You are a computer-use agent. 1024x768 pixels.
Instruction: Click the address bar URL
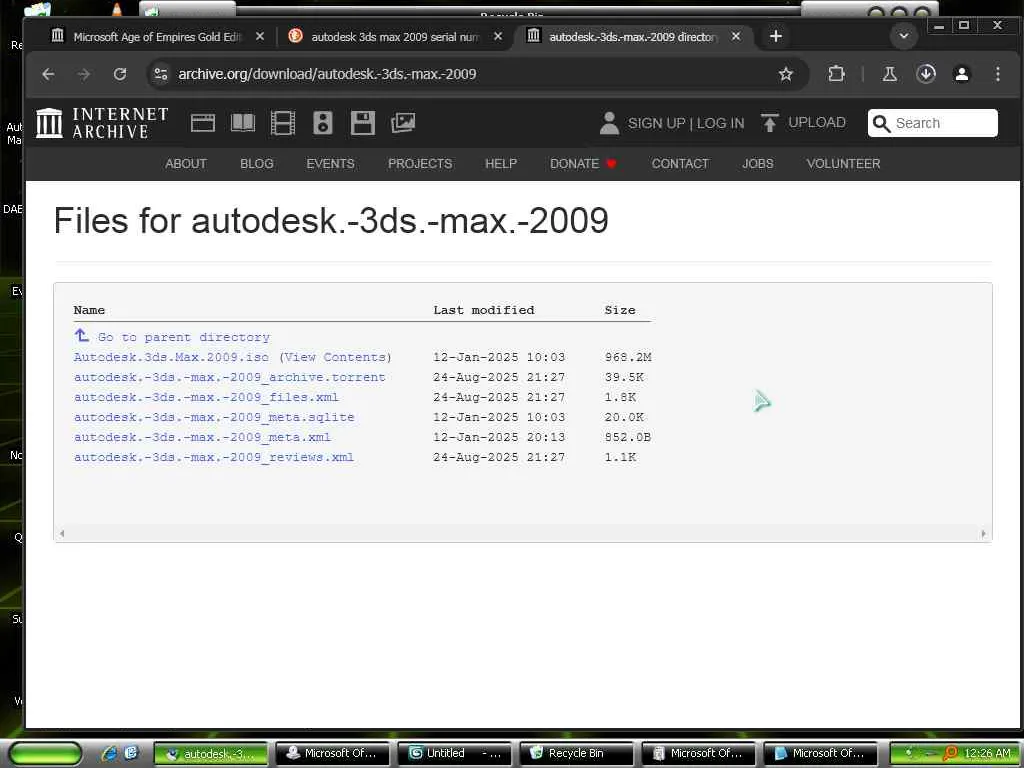[327, 74]
